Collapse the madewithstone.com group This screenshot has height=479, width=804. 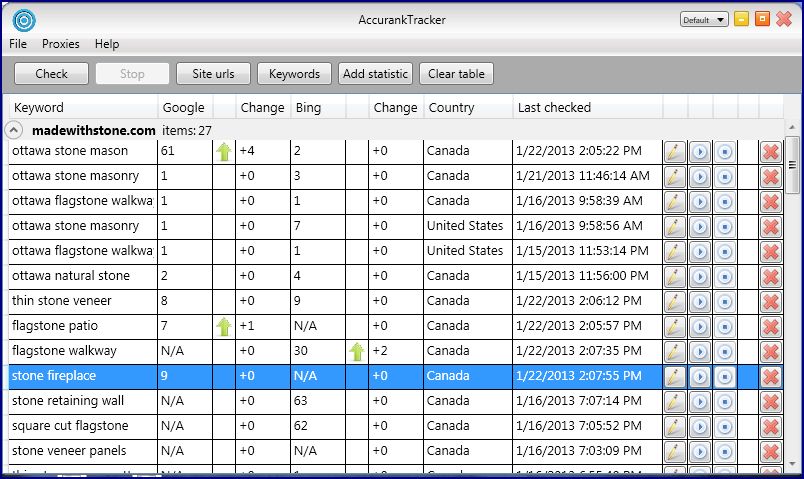(14, 130)
